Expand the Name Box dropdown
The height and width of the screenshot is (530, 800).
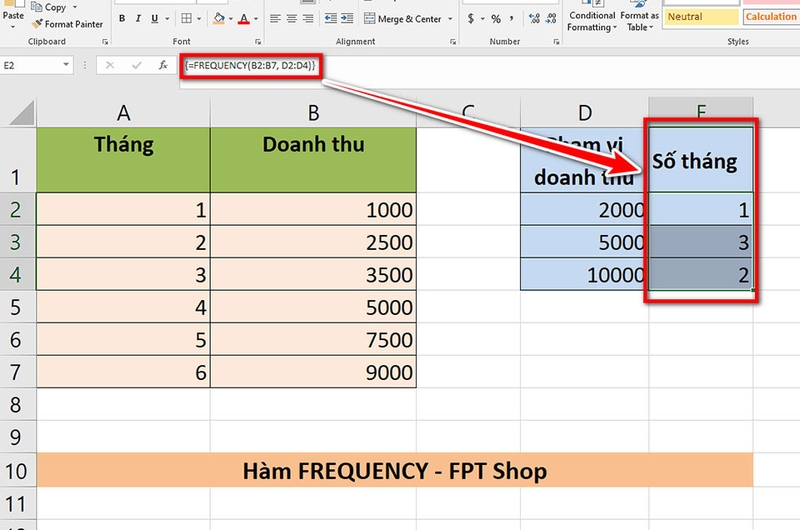[66, 65]
